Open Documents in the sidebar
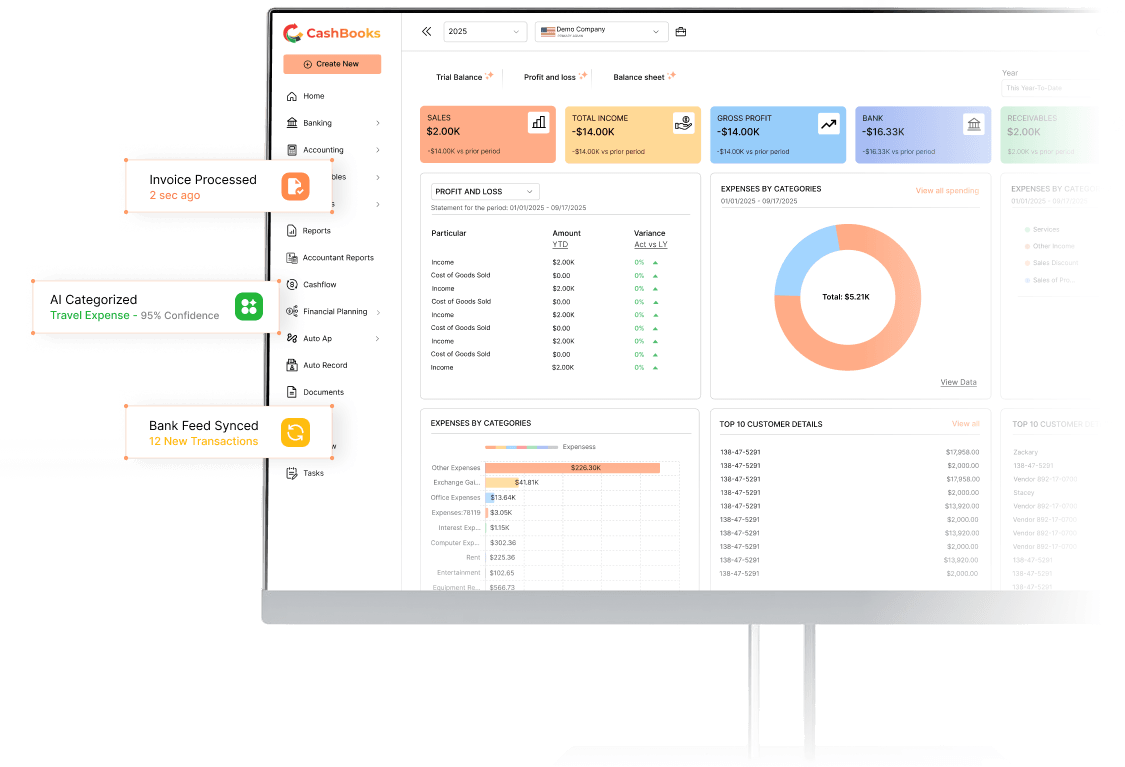The width and height of the screenshot is (1125, 767). [x=324, y=392]
